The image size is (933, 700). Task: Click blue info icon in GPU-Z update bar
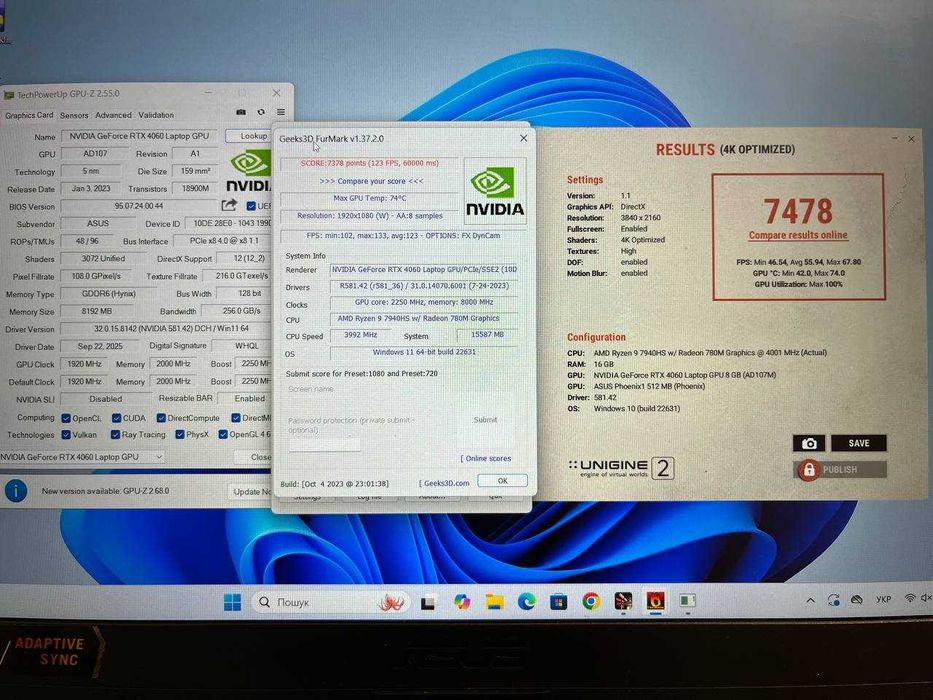click(15, 491)
